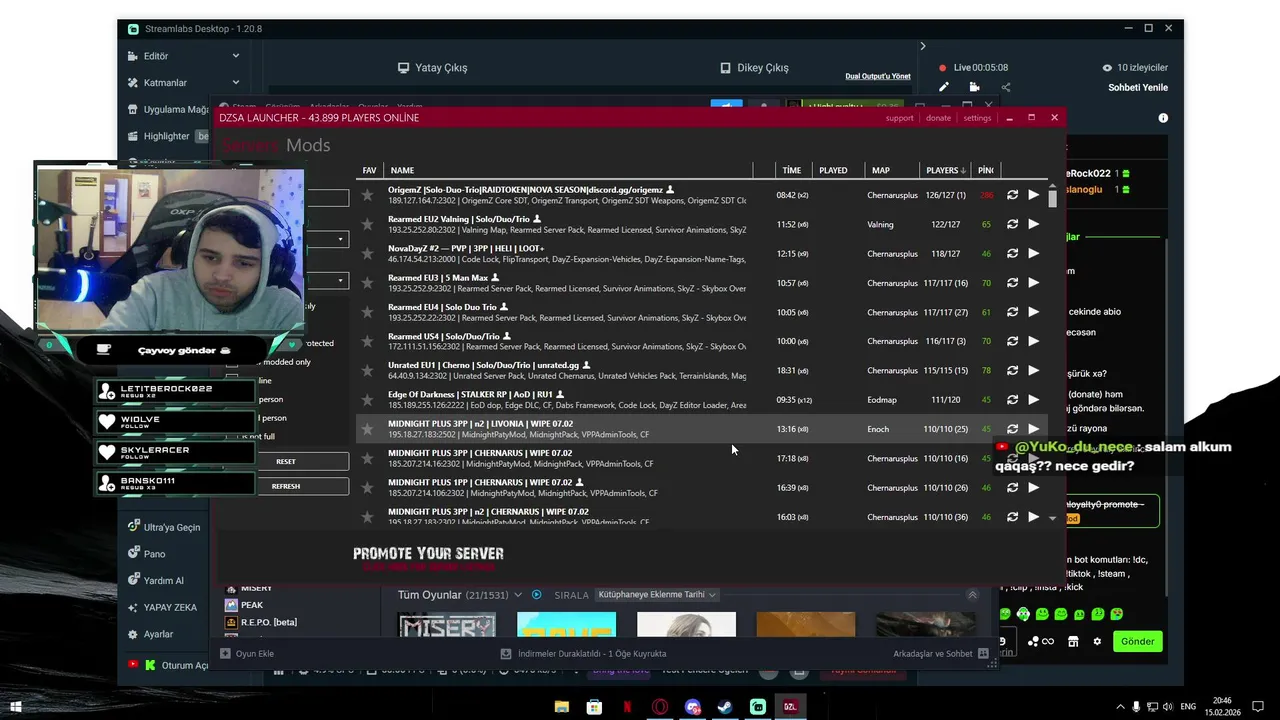The image size is (1280, 720).
Task: Refresh the MIDNIGHT PLUS 1PP CHERNARUS row
Action: click(x=1012, y=488)
